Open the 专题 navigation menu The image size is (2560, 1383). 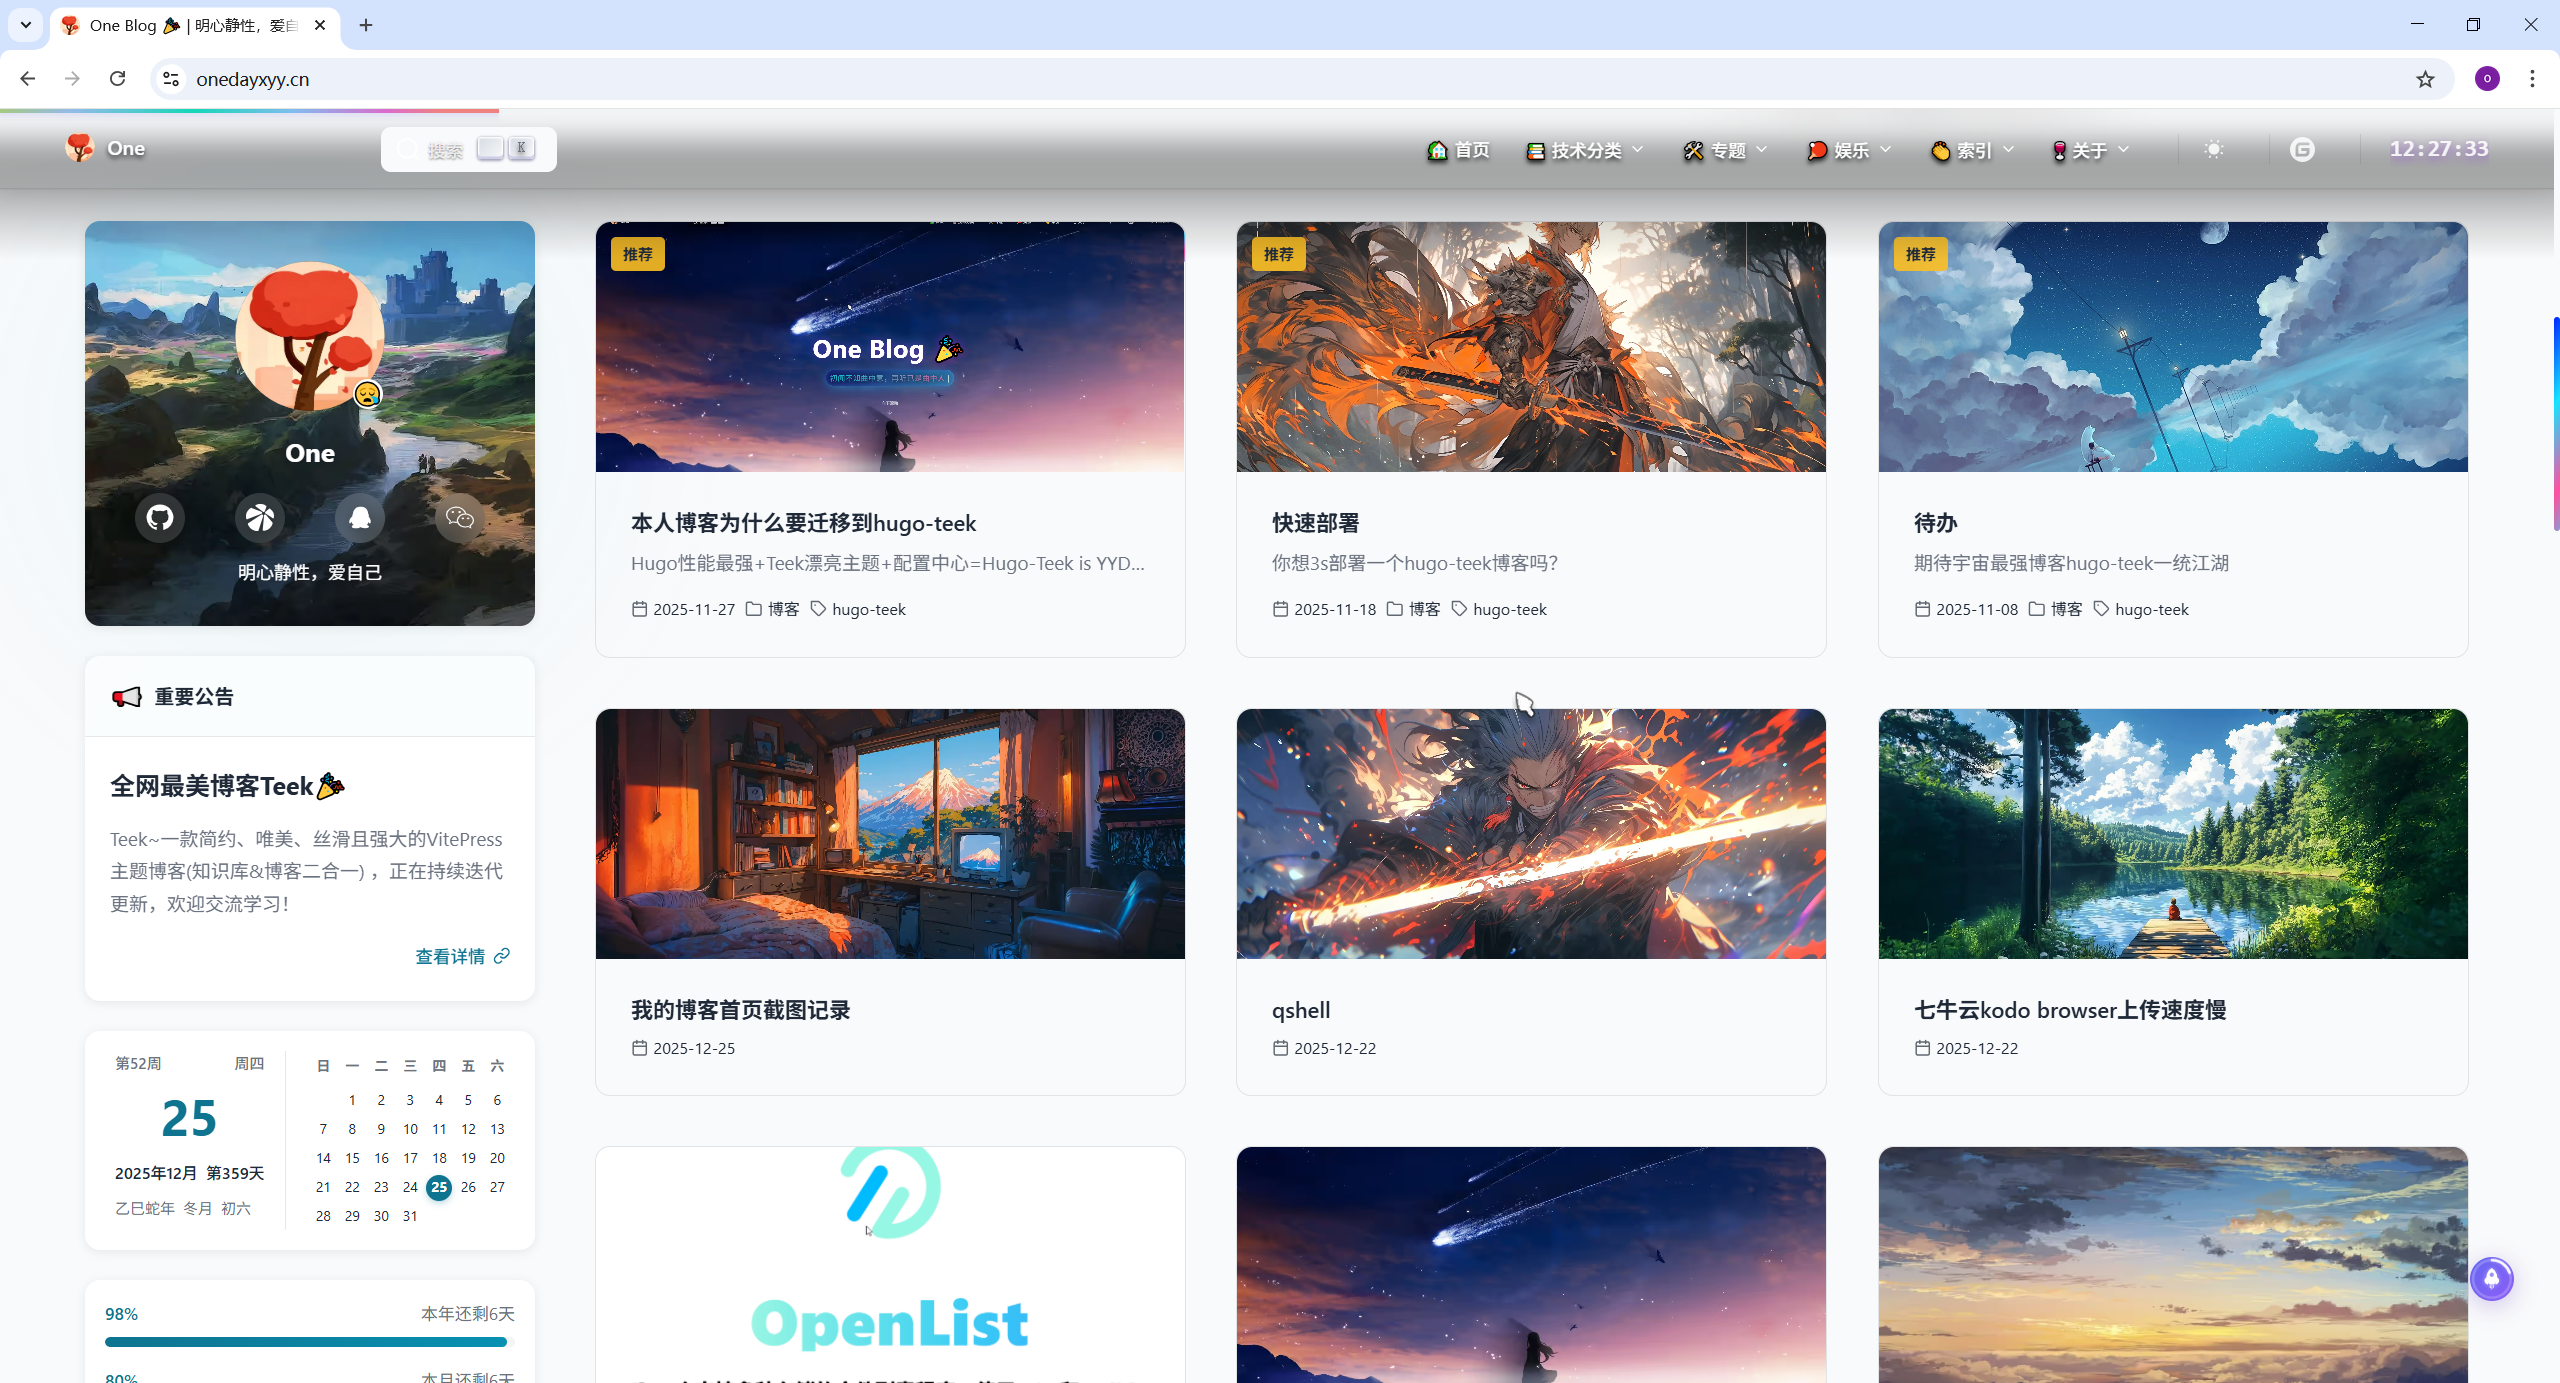point(1726,150)
